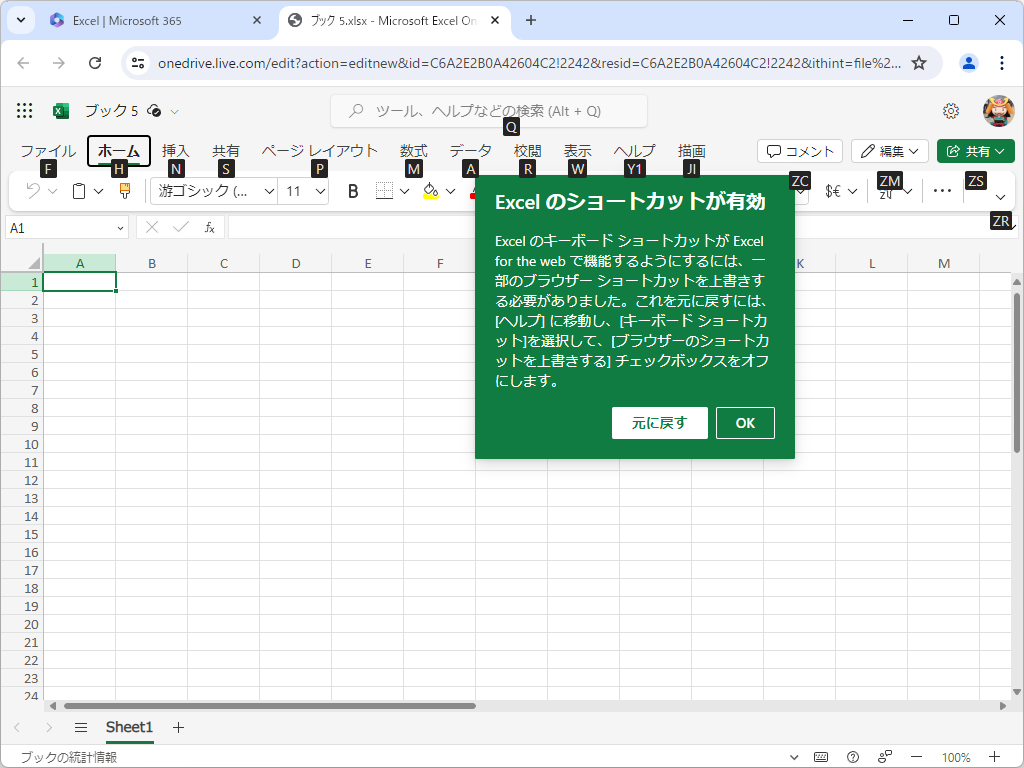Toggle the bookmark star in address bar
Screen dimensions: 1024x768
918,62
